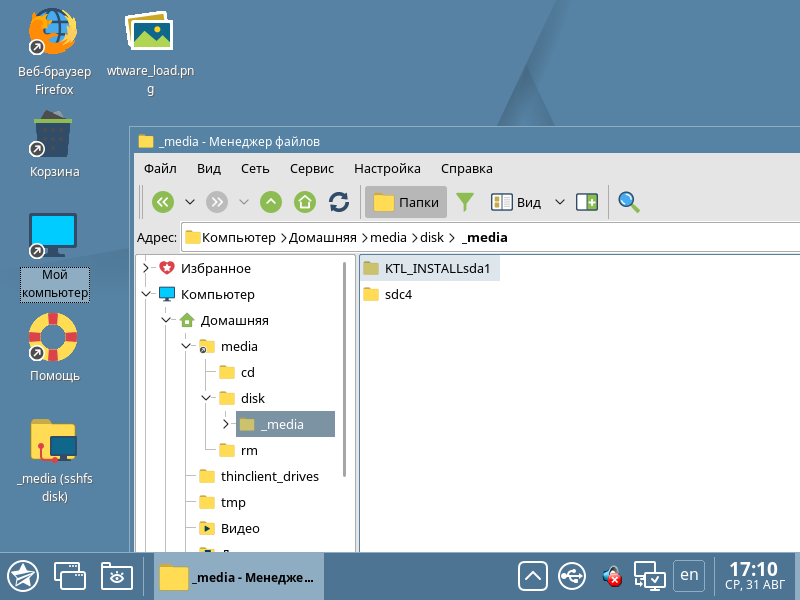The image size is (800, 600).
Task: Click the green Back navigation button
Action: (x=163, y=202)
